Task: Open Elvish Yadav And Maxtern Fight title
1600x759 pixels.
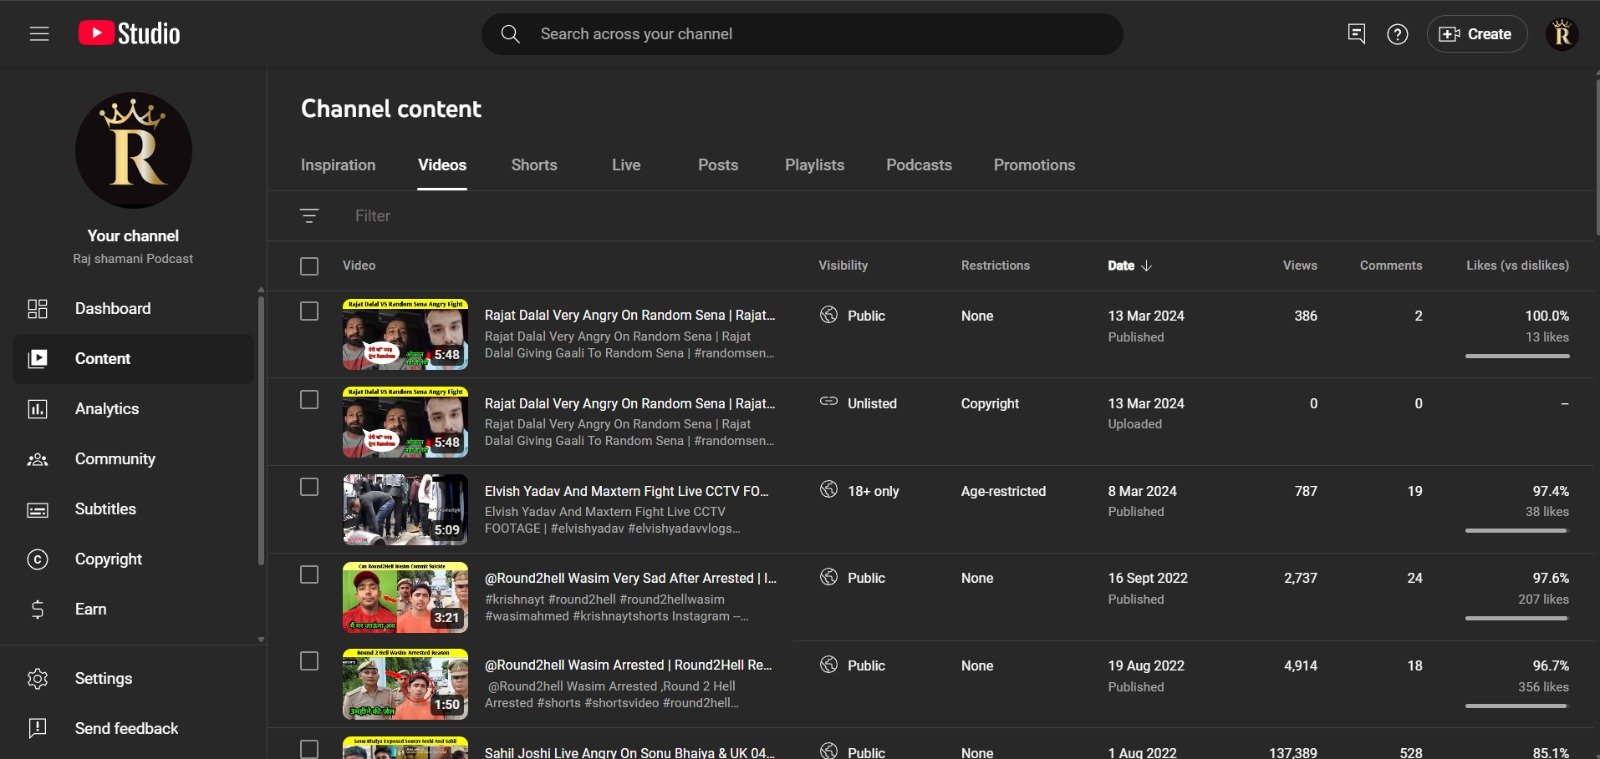Action: [627, 491]
